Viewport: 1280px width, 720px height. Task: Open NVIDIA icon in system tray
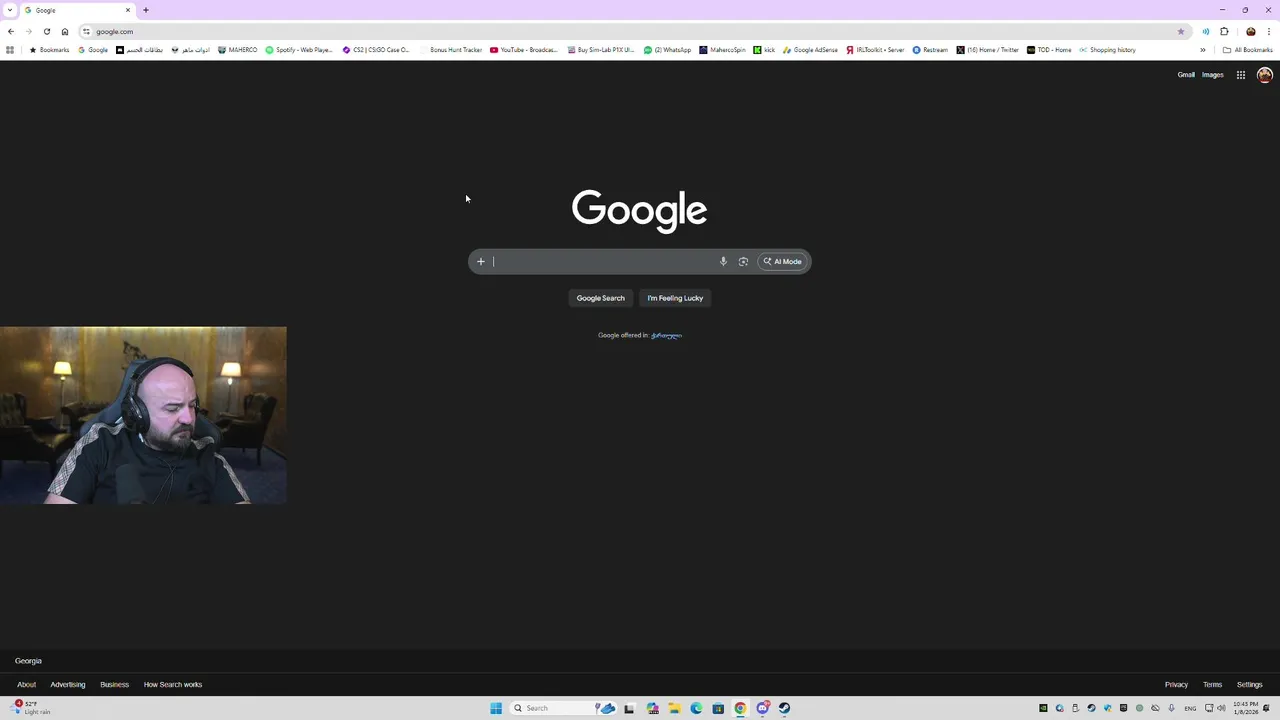pyautogui.click(x=1043, y=708)
